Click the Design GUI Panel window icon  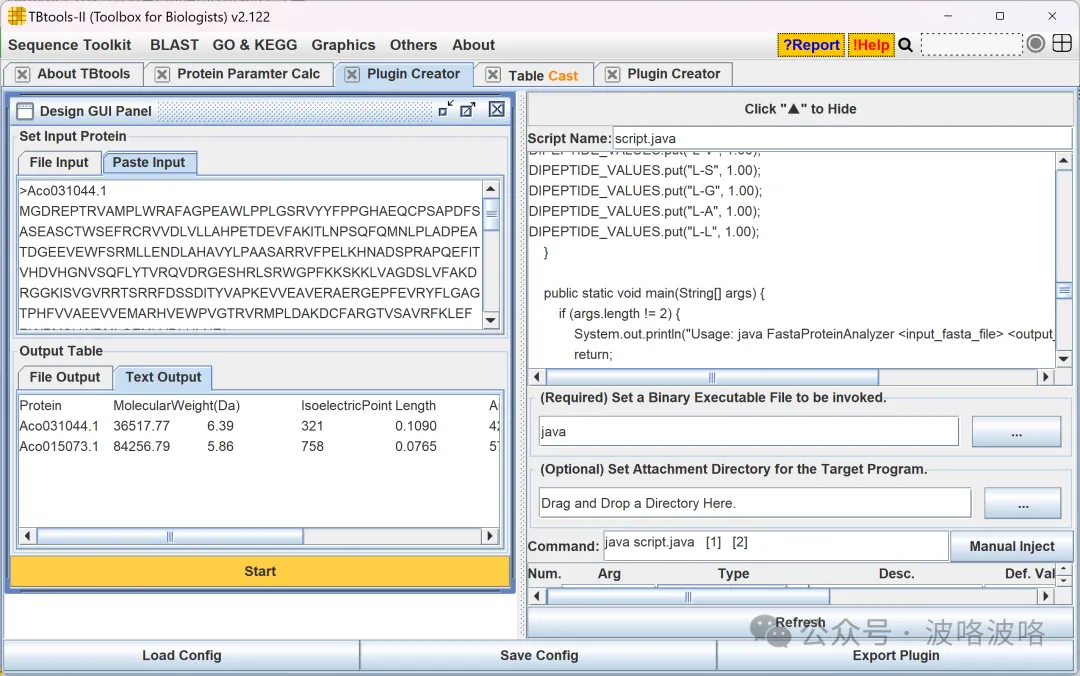click(x=25, y=112)
